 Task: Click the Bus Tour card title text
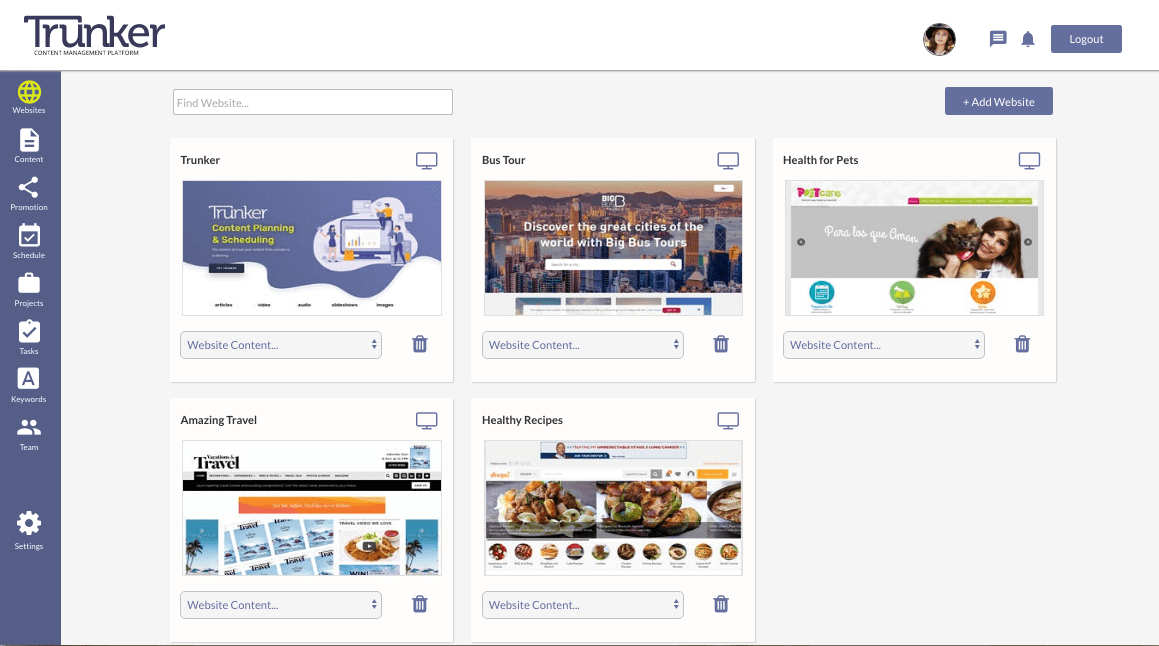pyautogui.click(x=503, y=160)
